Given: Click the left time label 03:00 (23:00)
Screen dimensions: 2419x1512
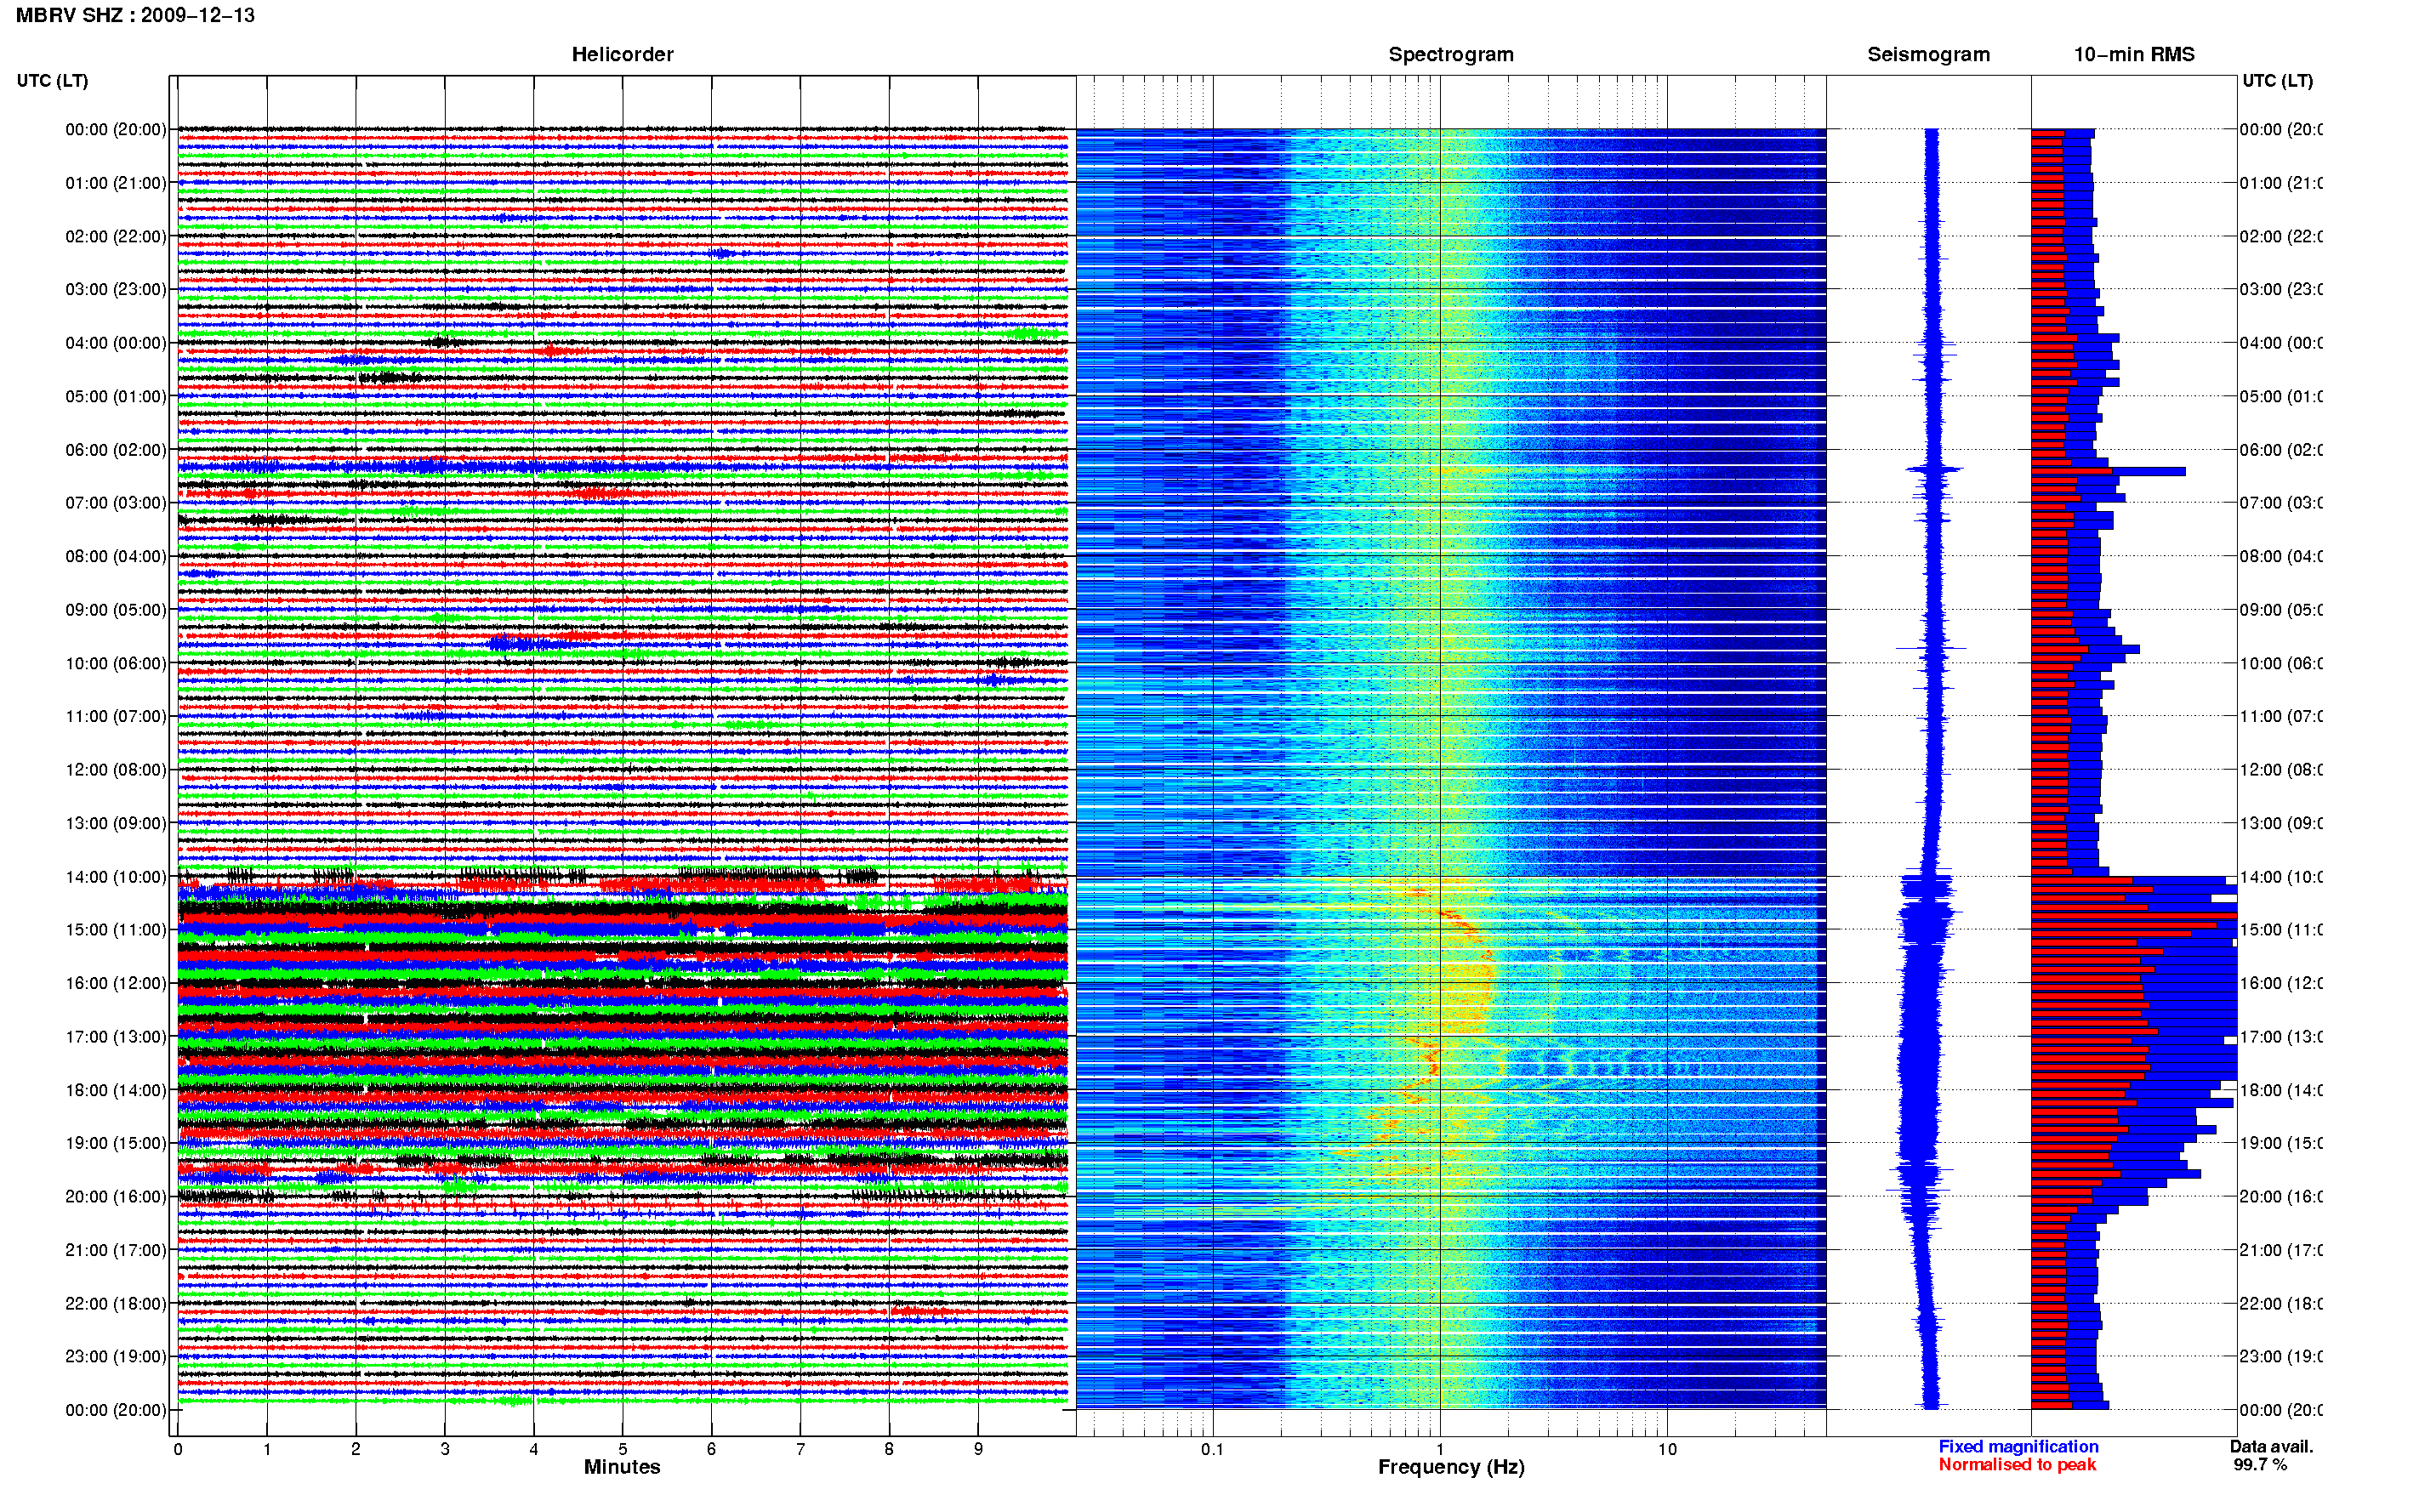Looking at the screenshot, I should (116, 289).
